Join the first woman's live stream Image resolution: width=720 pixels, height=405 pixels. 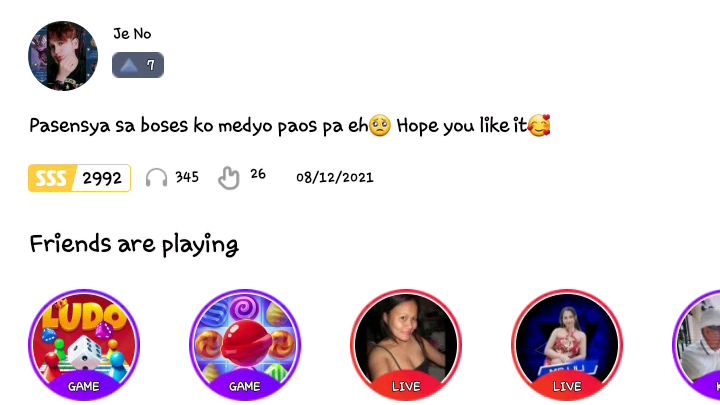[x=406, y=345]
